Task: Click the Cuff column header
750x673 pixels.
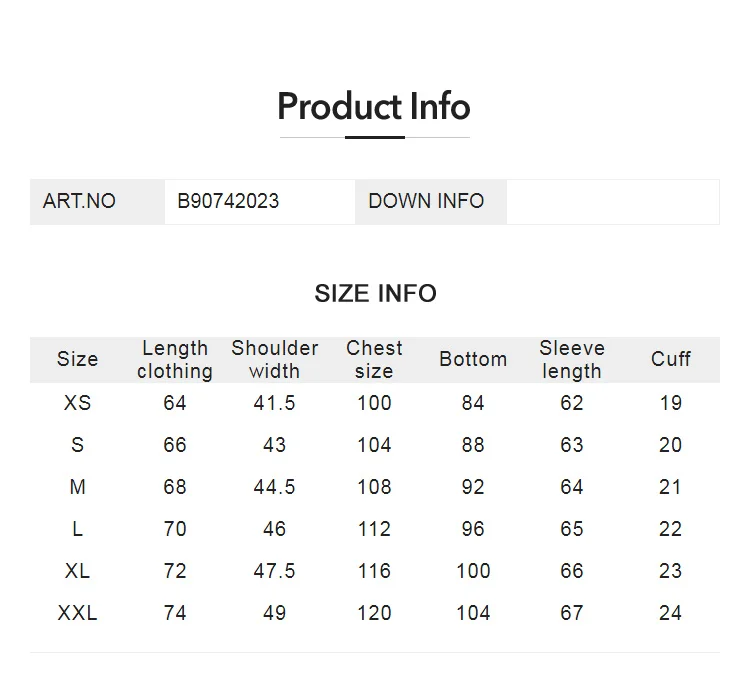Action: coord(671,359)
